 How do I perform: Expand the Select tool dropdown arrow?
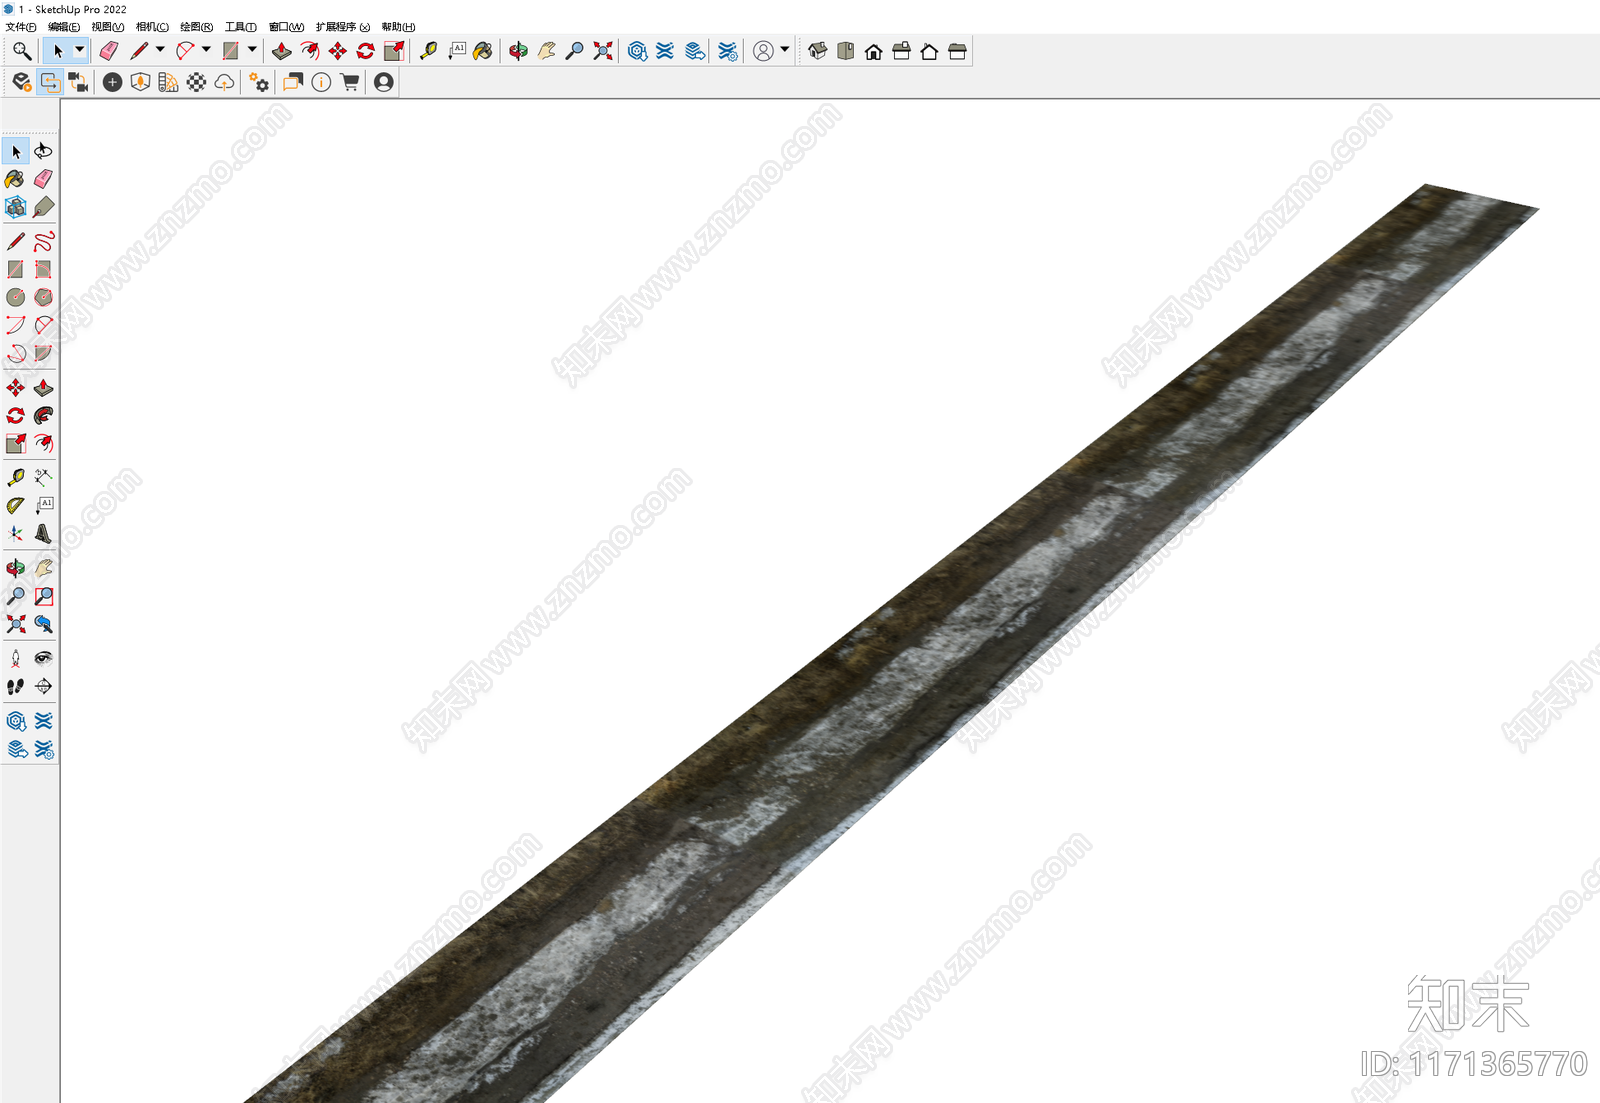(x=80, y=50)
